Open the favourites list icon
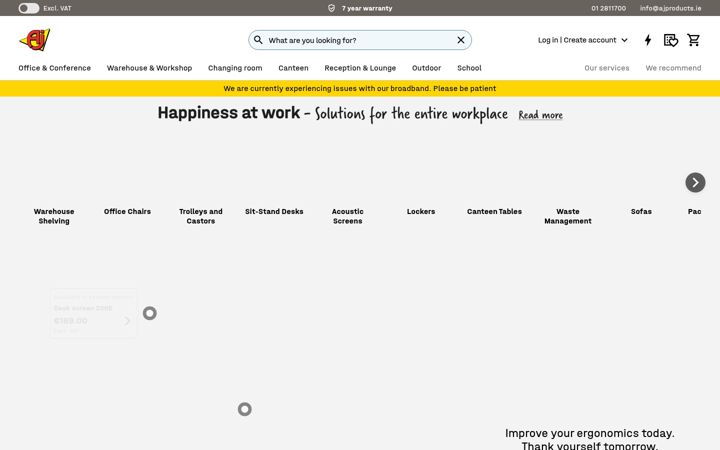The width and height of the screenshot is (720, 450). (x=671, y=40)
